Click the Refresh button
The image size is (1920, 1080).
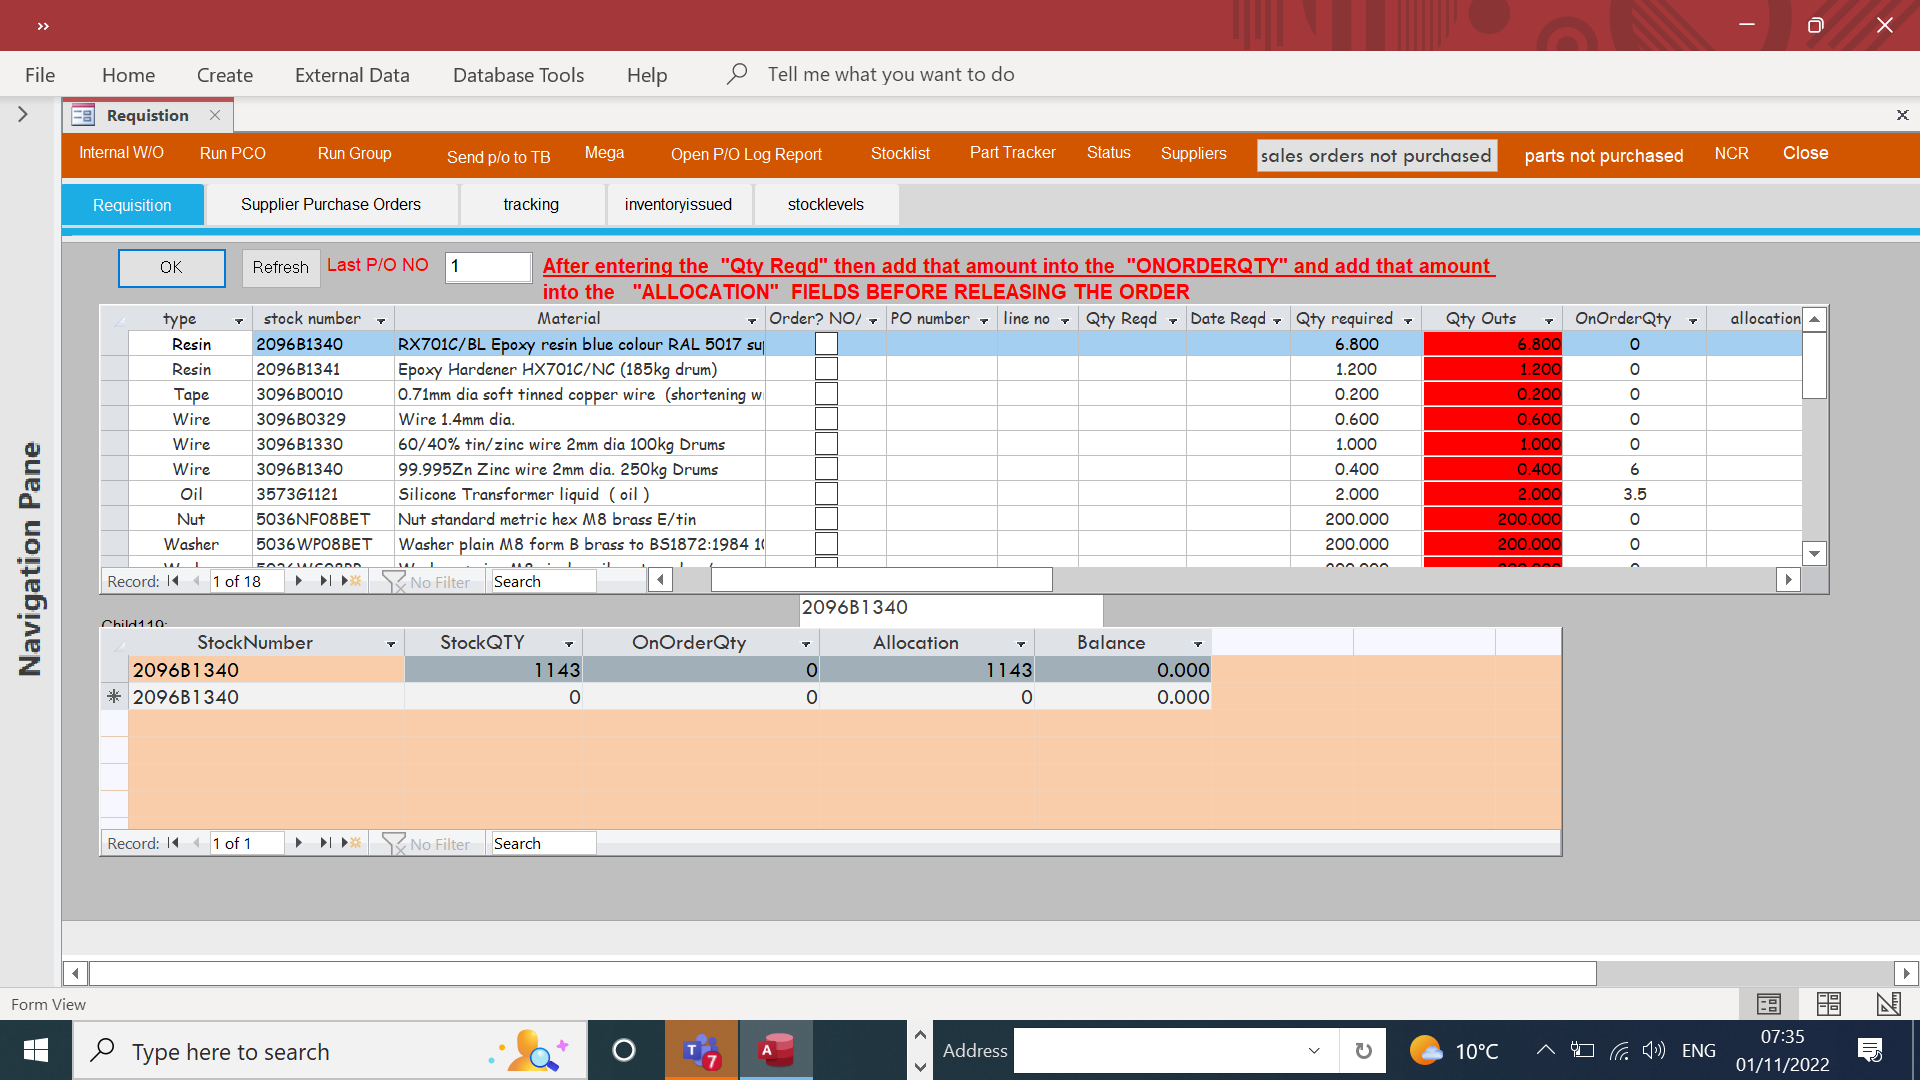pos(280,267)
